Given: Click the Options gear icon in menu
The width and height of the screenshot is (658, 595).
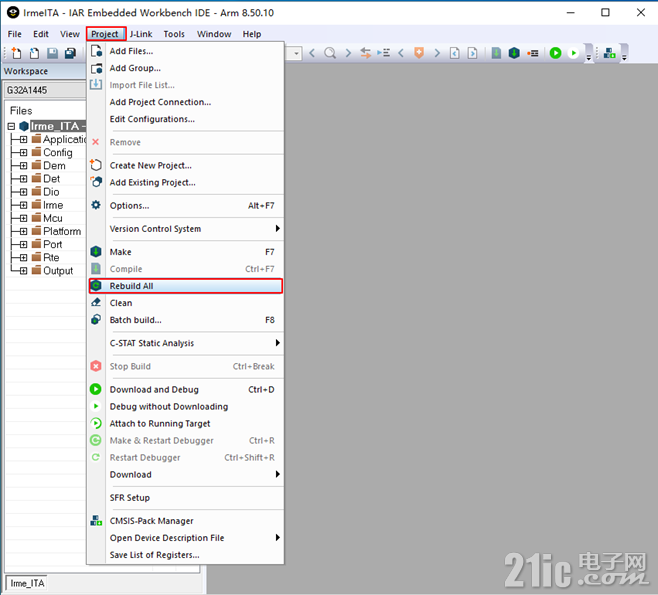Looking at the screenshot, I should pyautogui.click(x=96, y=205).
